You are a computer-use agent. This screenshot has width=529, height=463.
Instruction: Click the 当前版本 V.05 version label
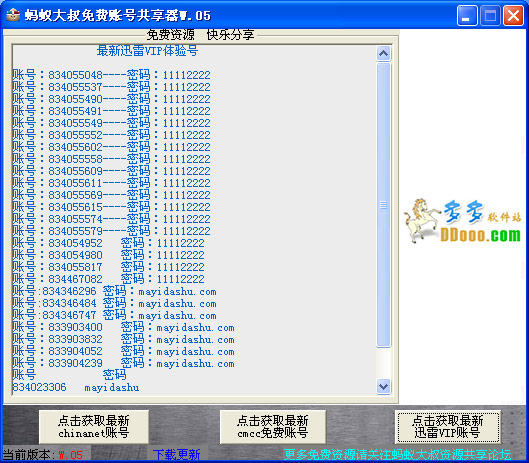point(43,455)
